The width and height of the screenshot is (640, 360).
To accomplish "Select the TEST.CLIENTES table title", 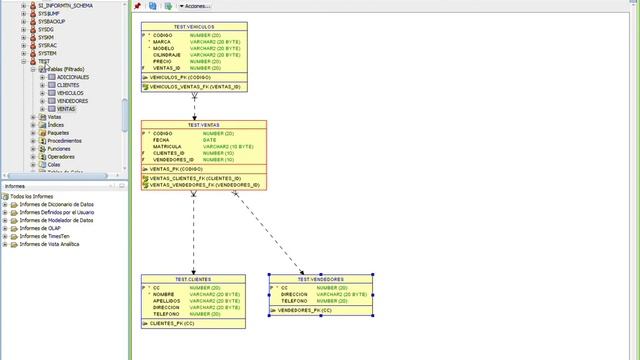I will click(193, 279).
